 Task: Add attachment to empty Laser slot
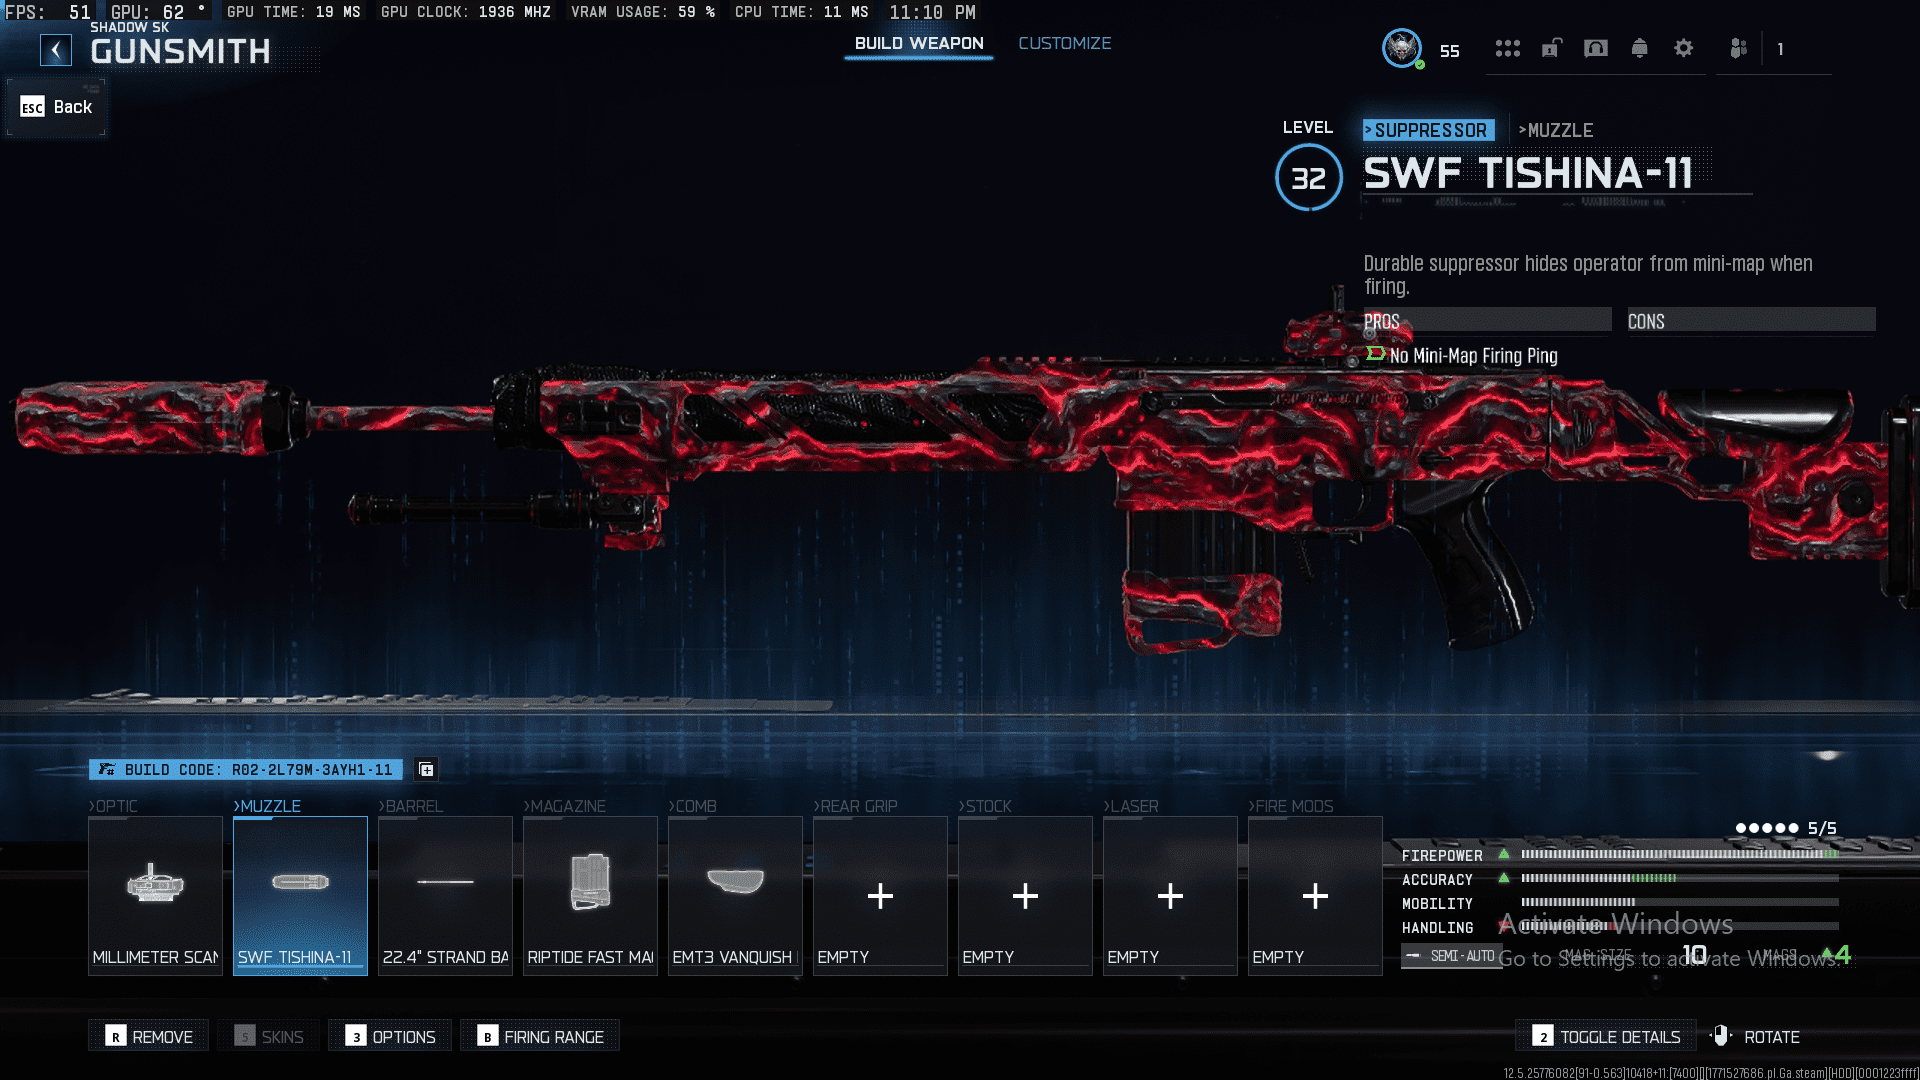click(1170, 895)
